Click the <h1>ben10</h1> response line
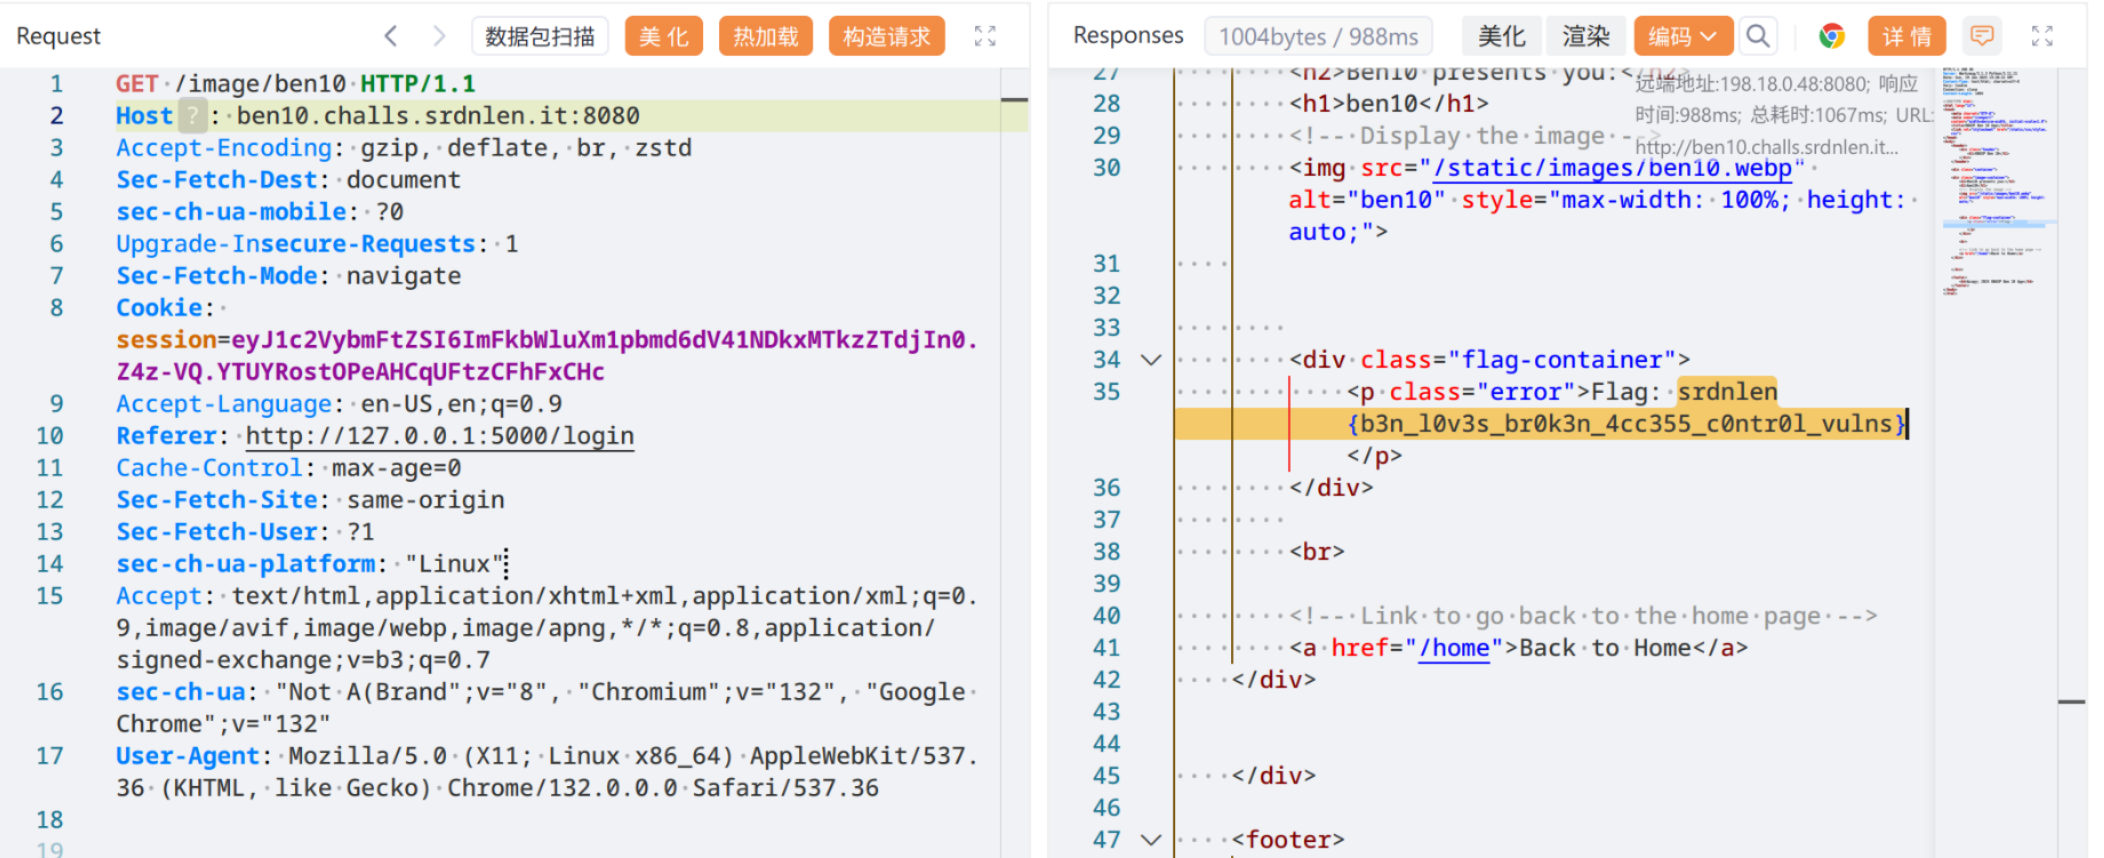This screenshot has height=858, width=2104. tap(1389, 104)
